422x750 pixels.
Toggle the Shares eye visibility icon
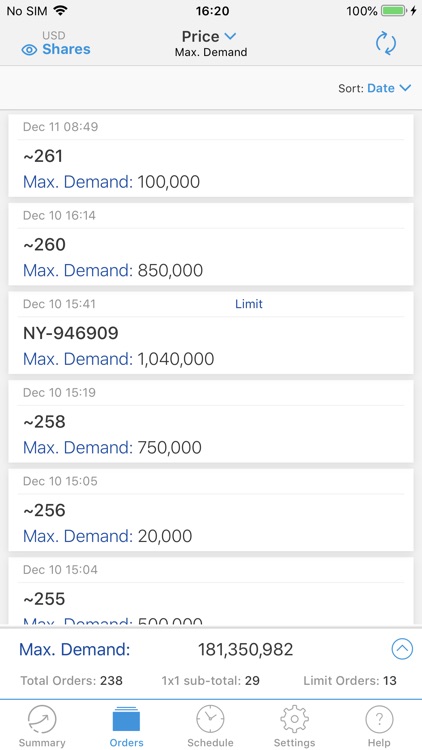click(x=29, y=50)
